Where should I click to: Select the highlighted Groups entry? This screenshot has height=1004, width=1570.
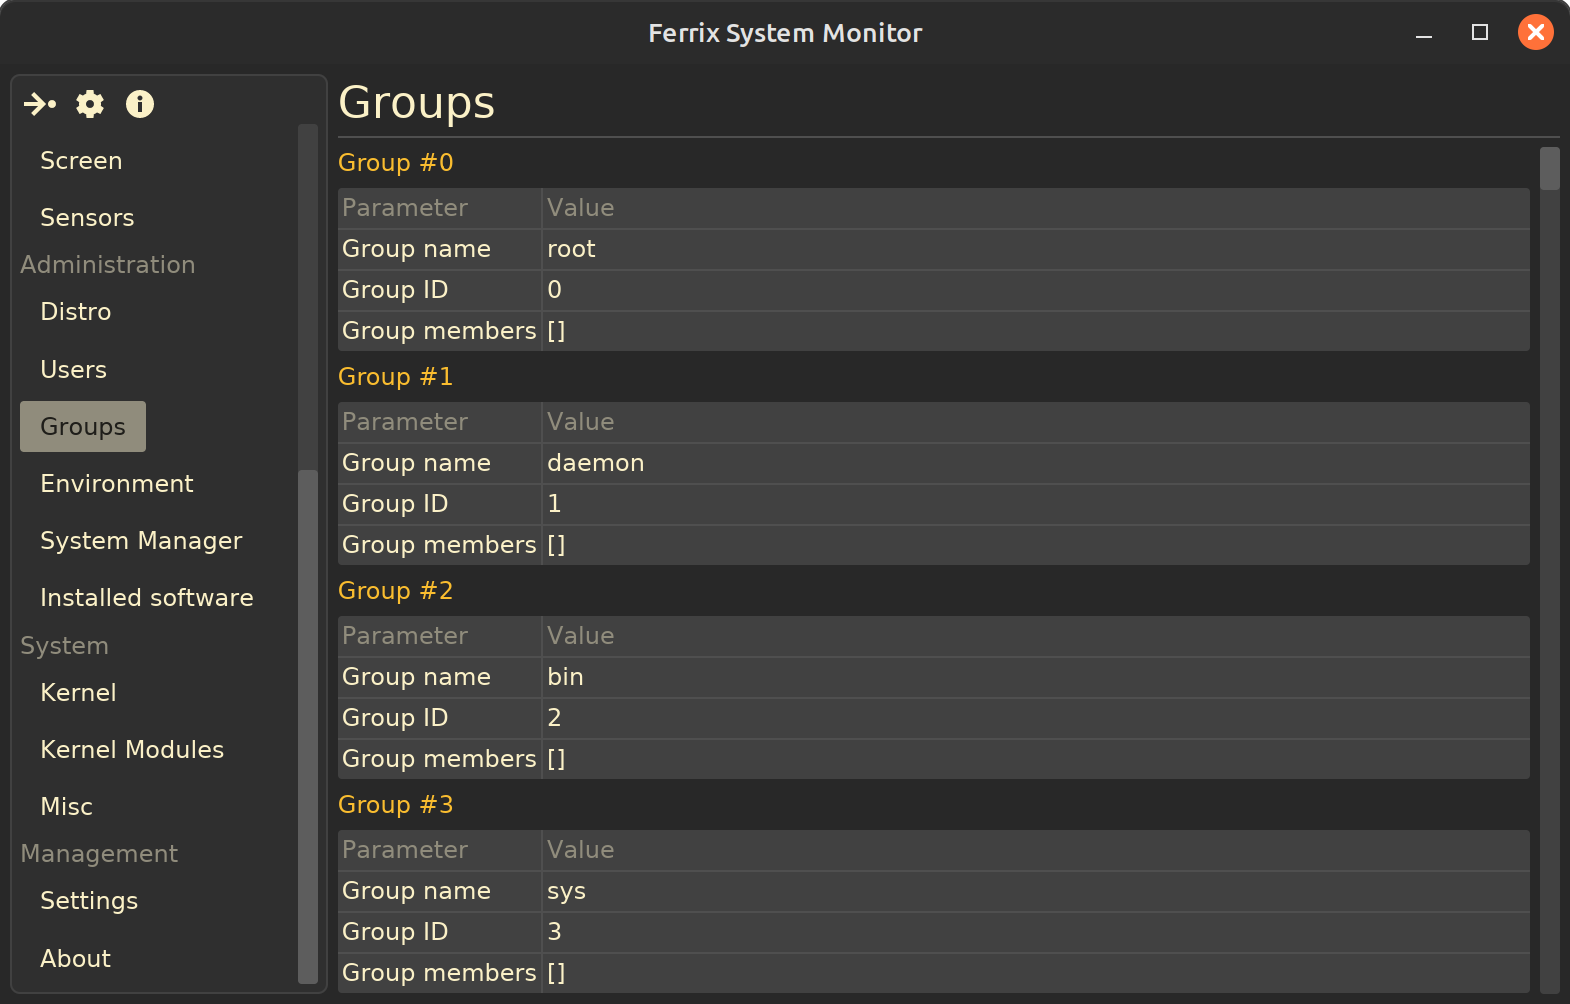[x=83, y=427]
